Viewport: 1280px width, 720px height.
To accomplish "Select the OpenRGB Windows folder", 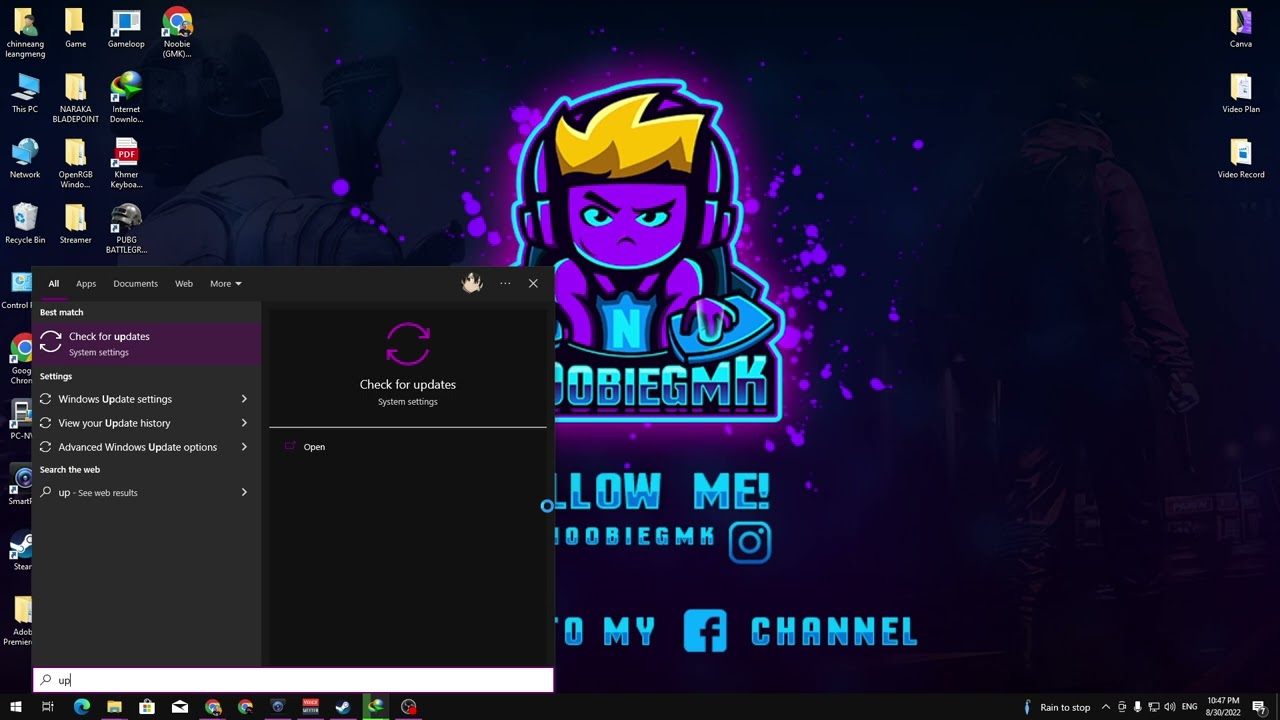I will [75, 164].
